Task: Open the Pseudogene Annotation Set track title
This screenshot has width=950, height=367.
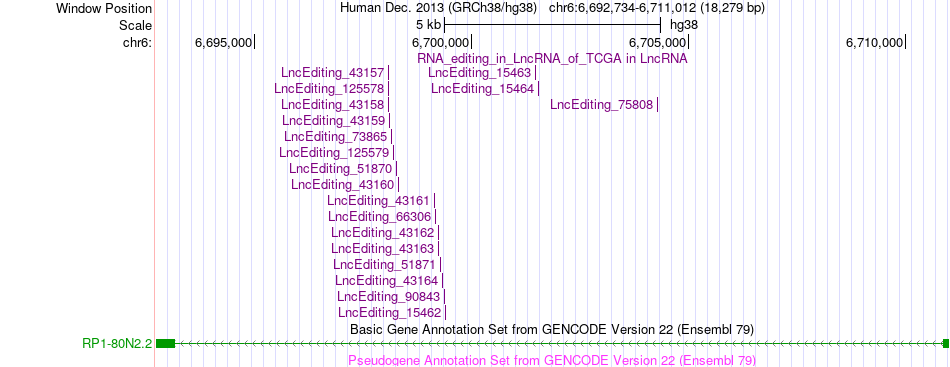Action: (x=552, y=360)
